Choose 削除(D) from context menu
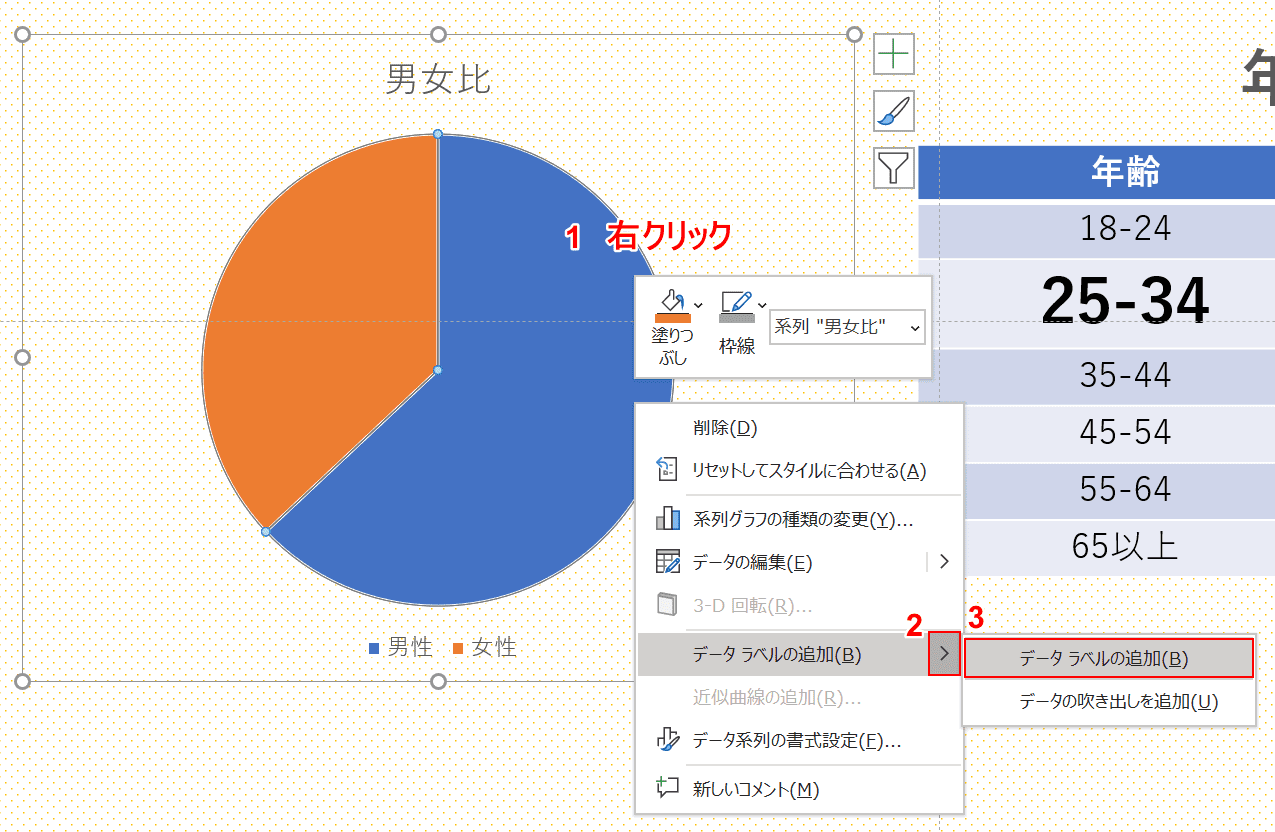 799,428
